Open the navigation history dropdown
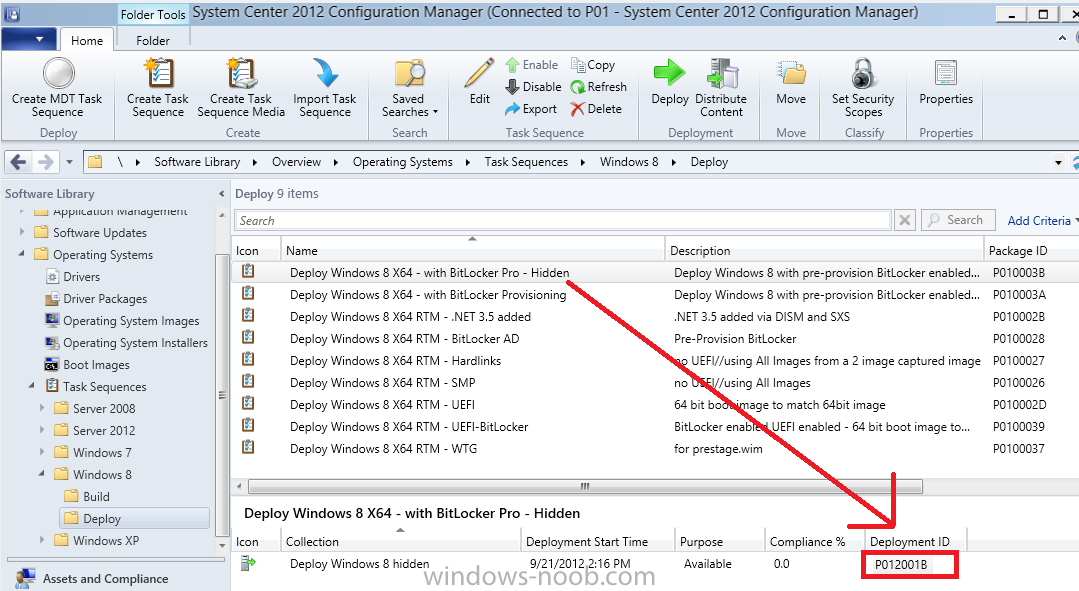The width and height of the screenshot is (1079, 591). point(70,162)
